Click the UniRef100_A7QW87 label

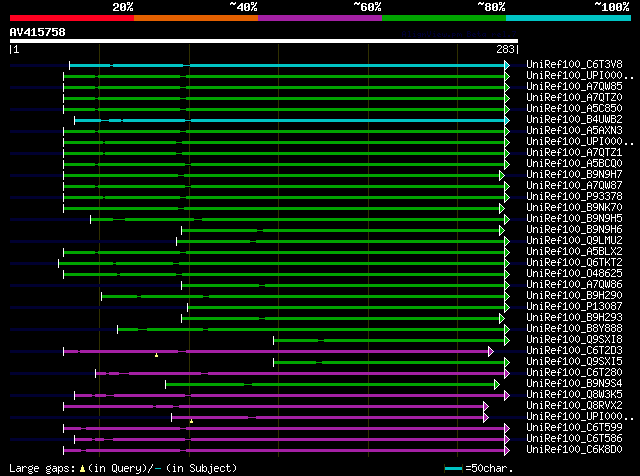(x=574, y=185)
